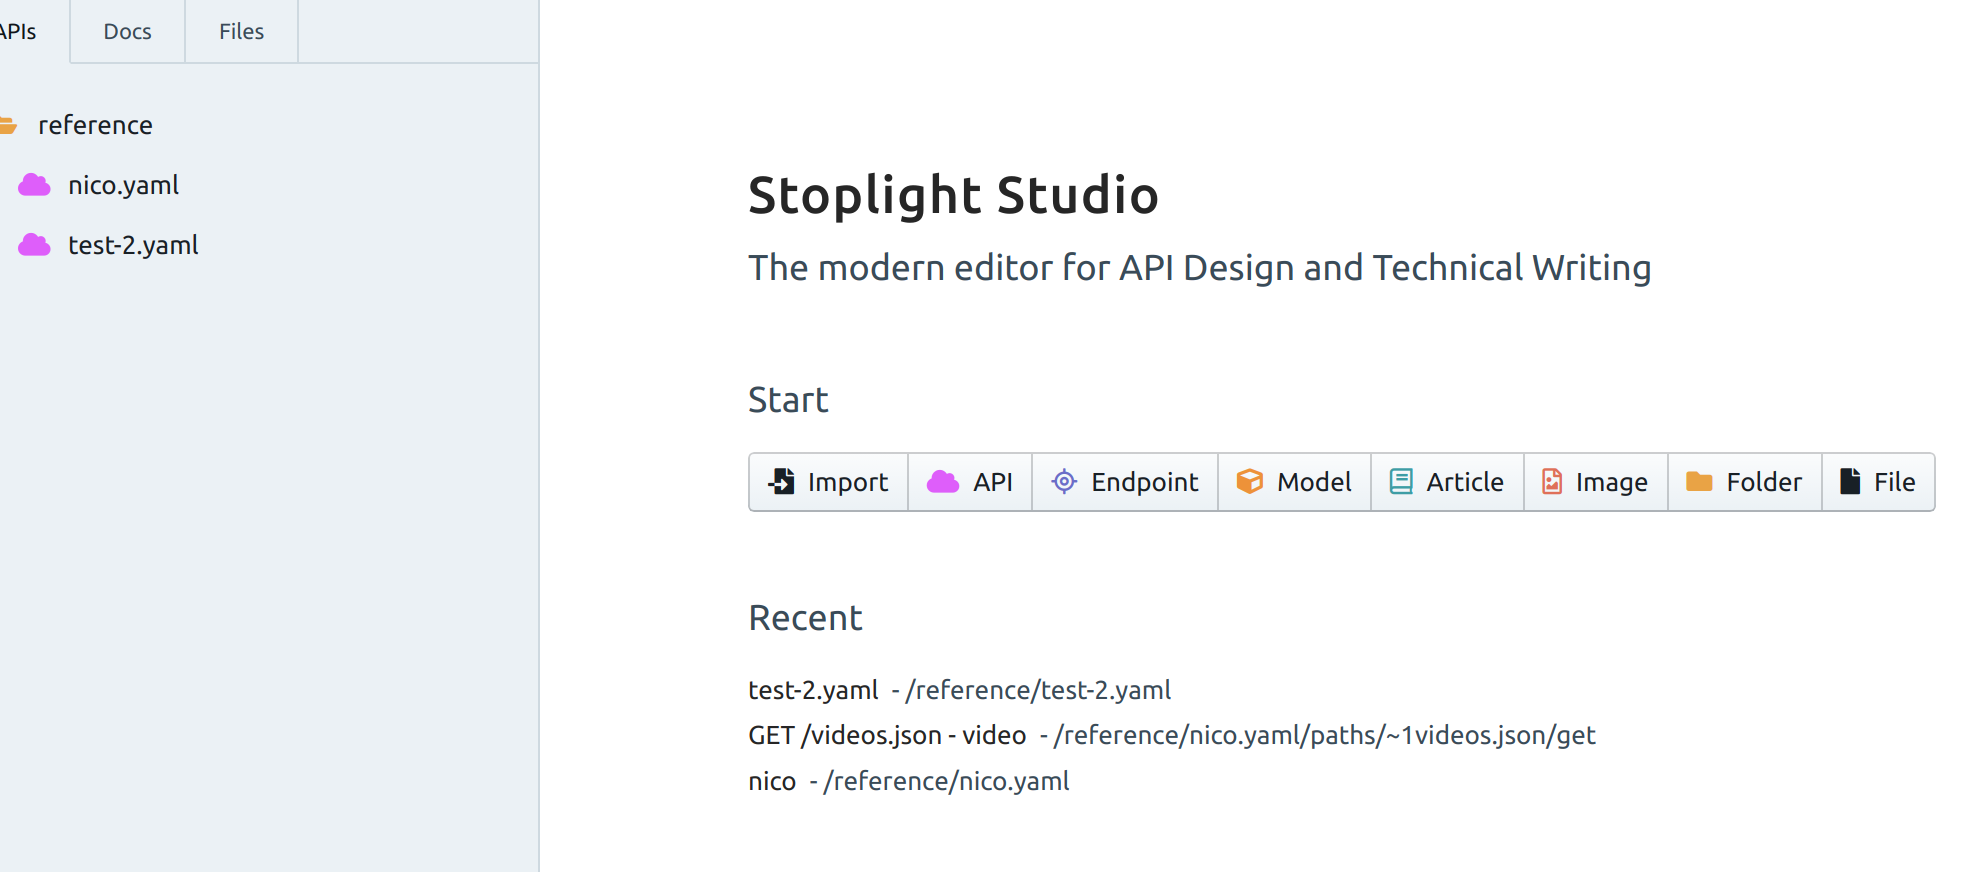
Task: Create a new Folder
Action: click(1745, 482)
